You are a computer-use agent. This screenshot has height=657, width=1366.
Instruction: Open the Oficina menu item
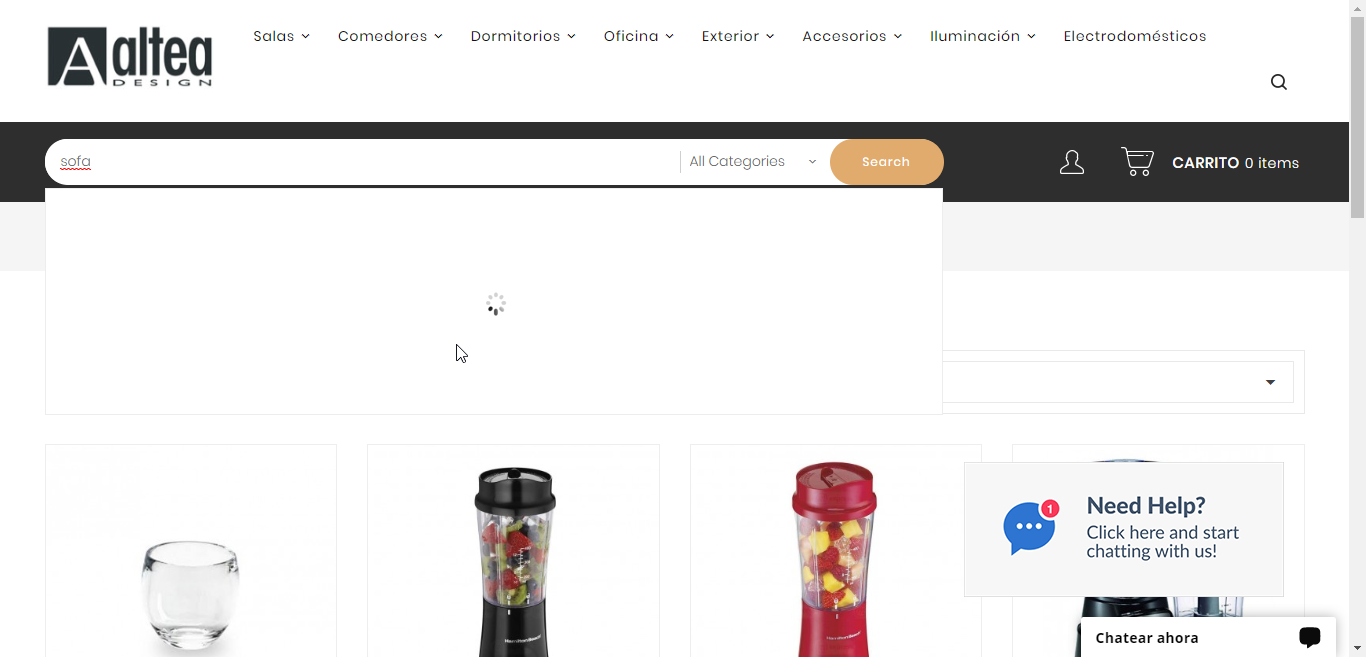pyautogui.click(x=638, y=36)
